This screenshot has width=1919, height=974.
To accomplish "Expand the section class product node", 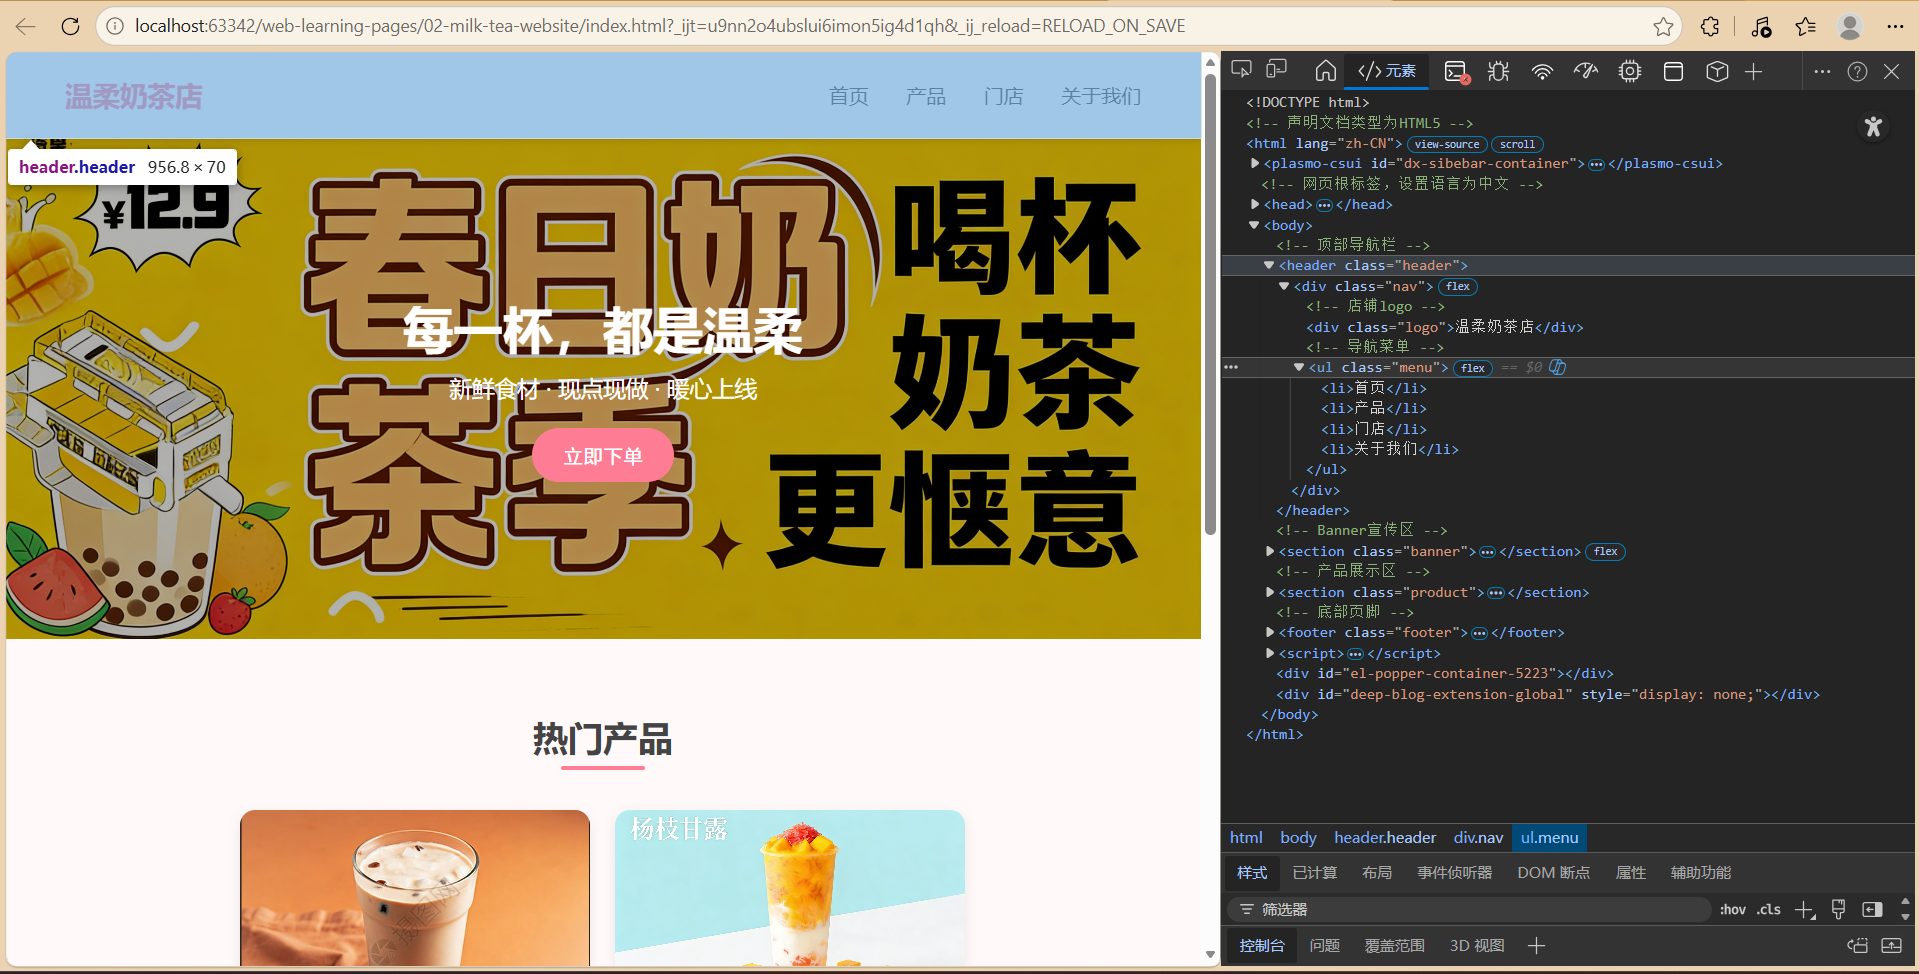I will pos(1270,592).
